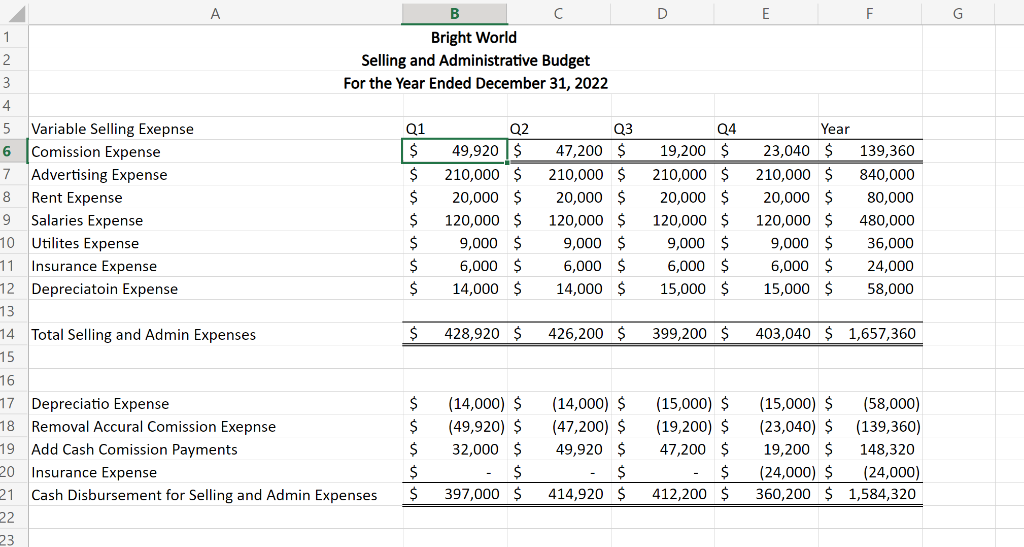Select yearly advertising total 840,000
The image size is (1024, 547).
[x=869, y=174]
